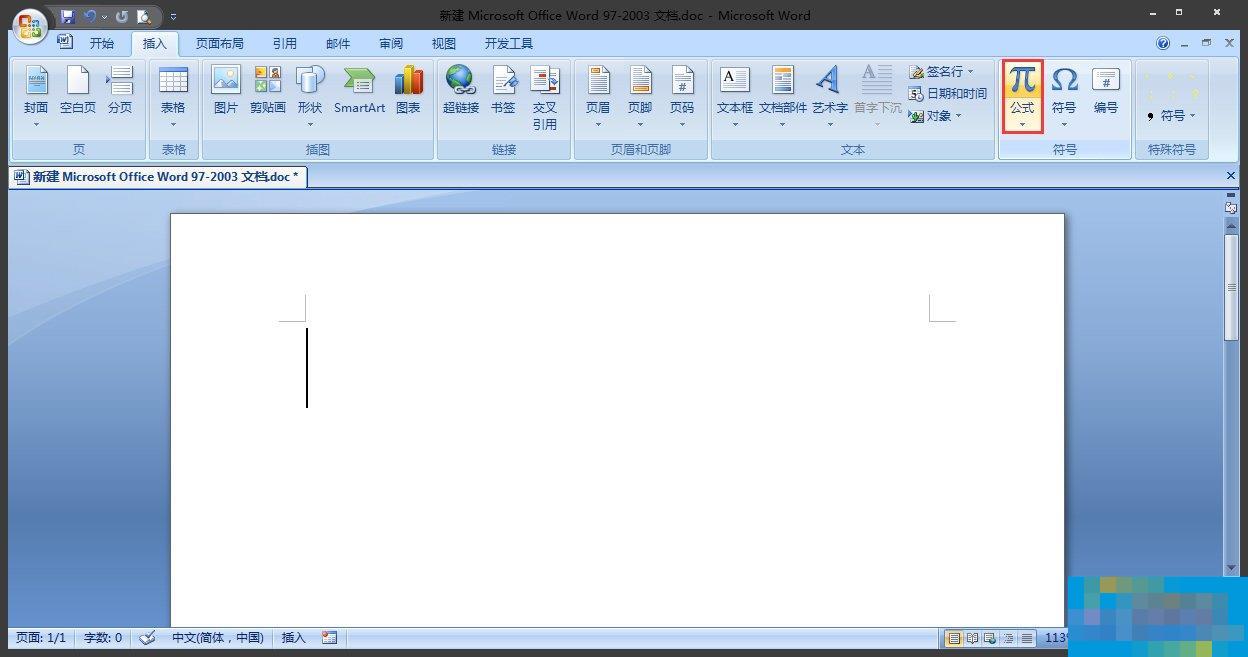
Task: Insert a page break with 分页
Action: (120, 90)
